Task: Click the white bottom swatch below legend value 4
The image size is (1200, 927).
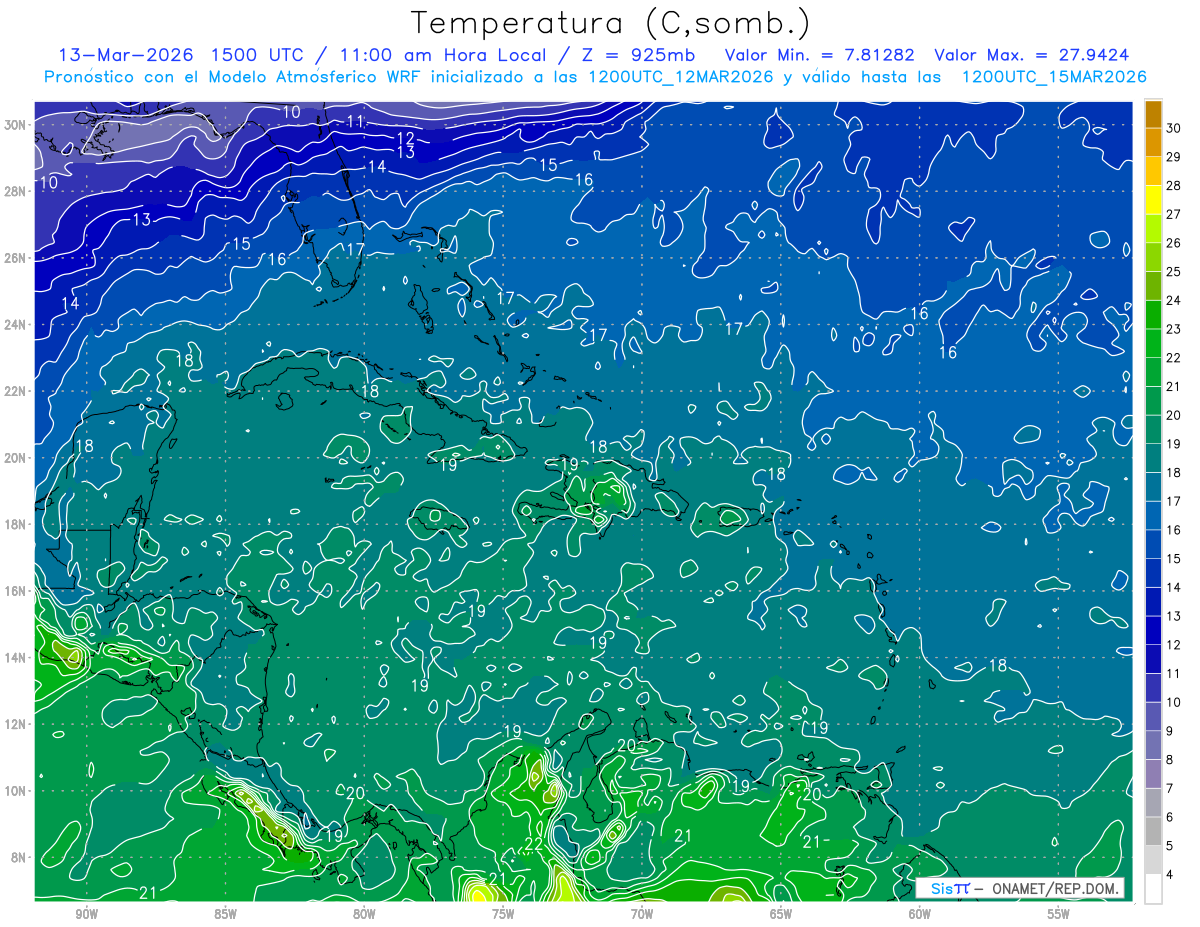Action: 1153,889
